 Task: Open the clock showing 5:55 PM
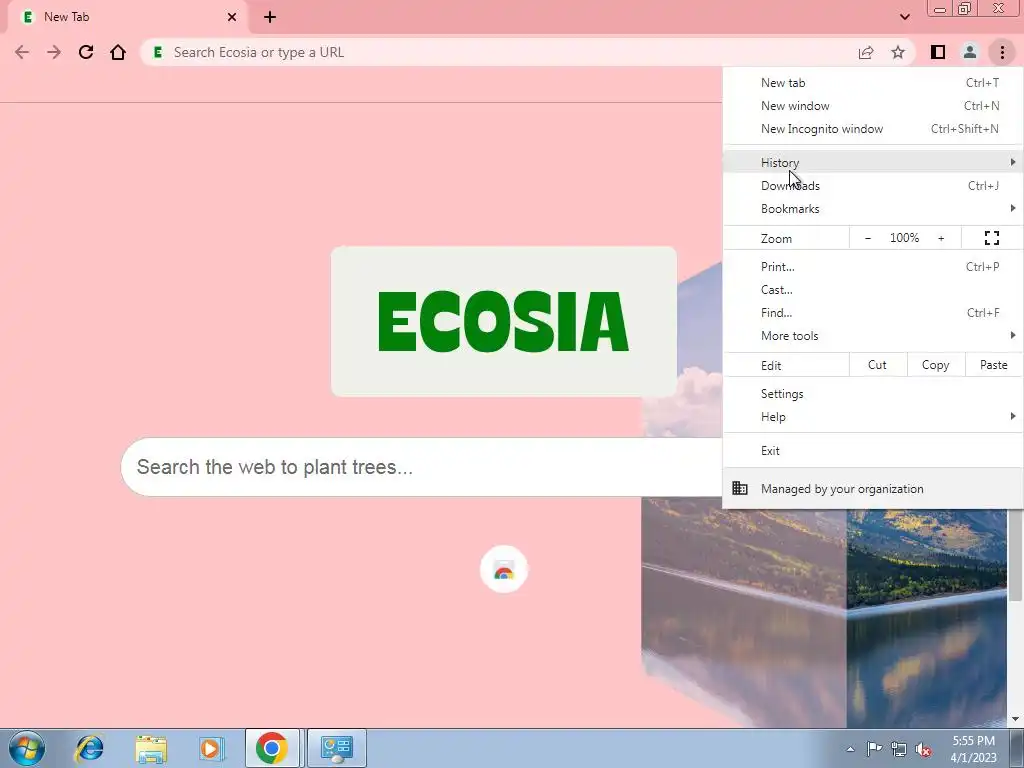[x=973, y=749]
